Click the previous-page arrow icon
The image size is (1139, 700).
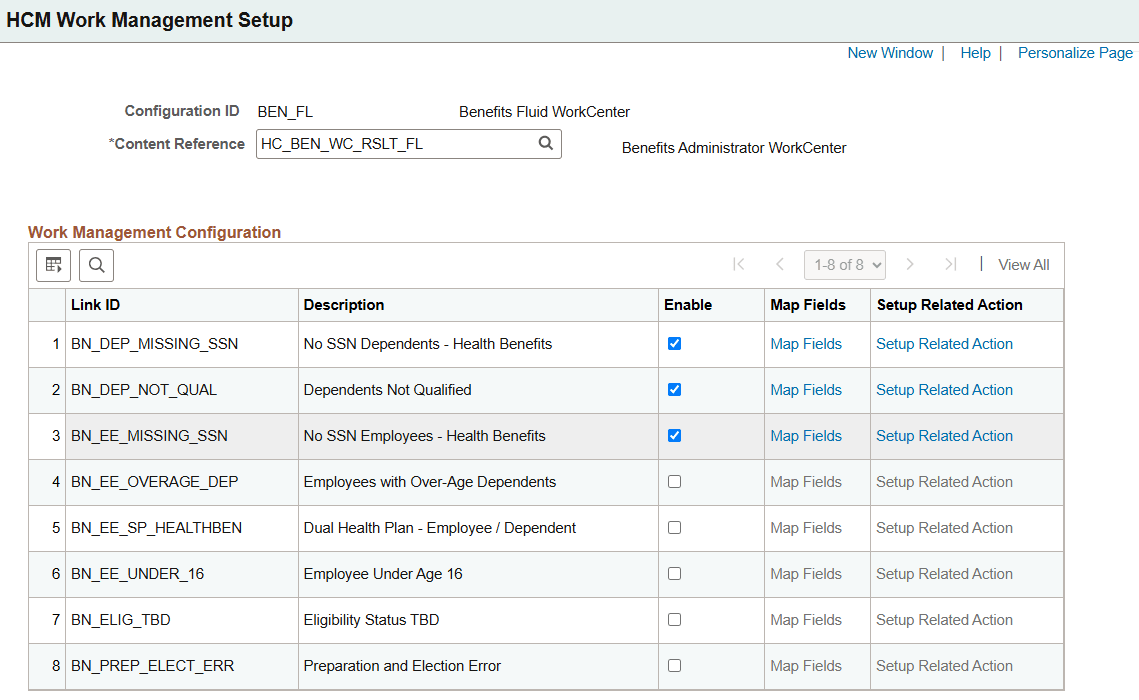click(x=779, y=264)
